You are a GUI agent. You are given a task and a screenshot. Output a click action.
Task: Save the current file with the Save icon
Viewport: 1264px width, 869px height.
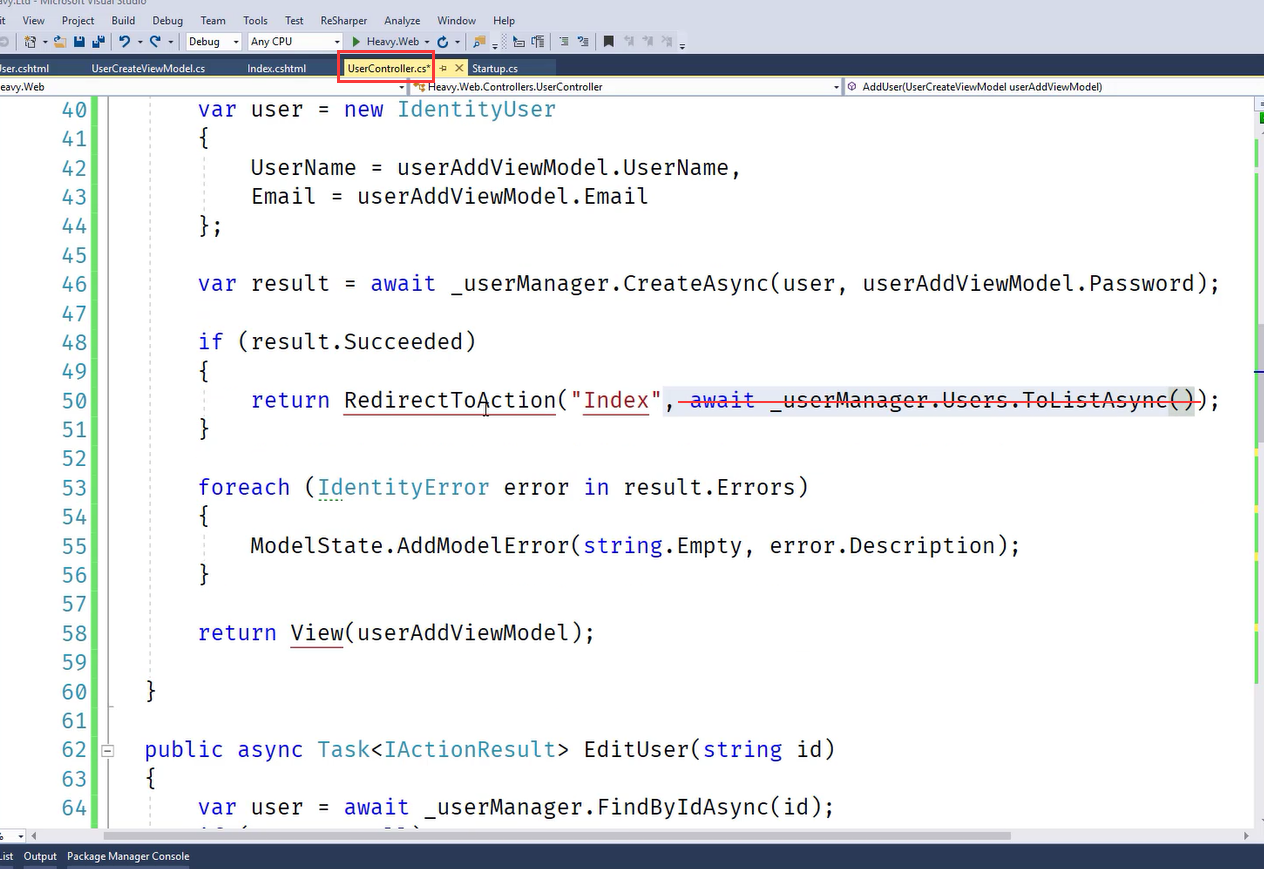pos(79,42)
